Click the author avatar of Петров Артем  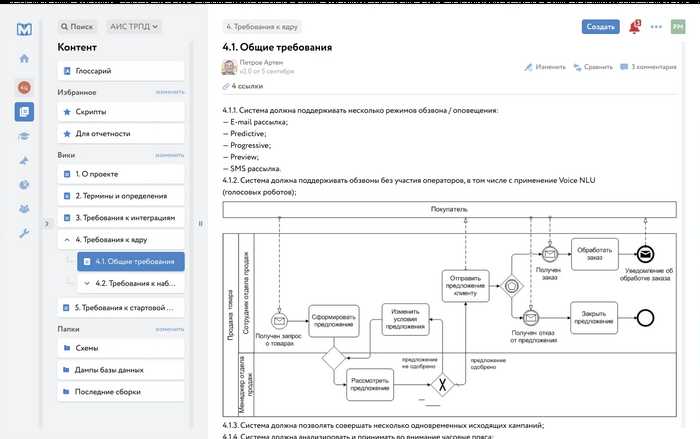pos(229,67)
